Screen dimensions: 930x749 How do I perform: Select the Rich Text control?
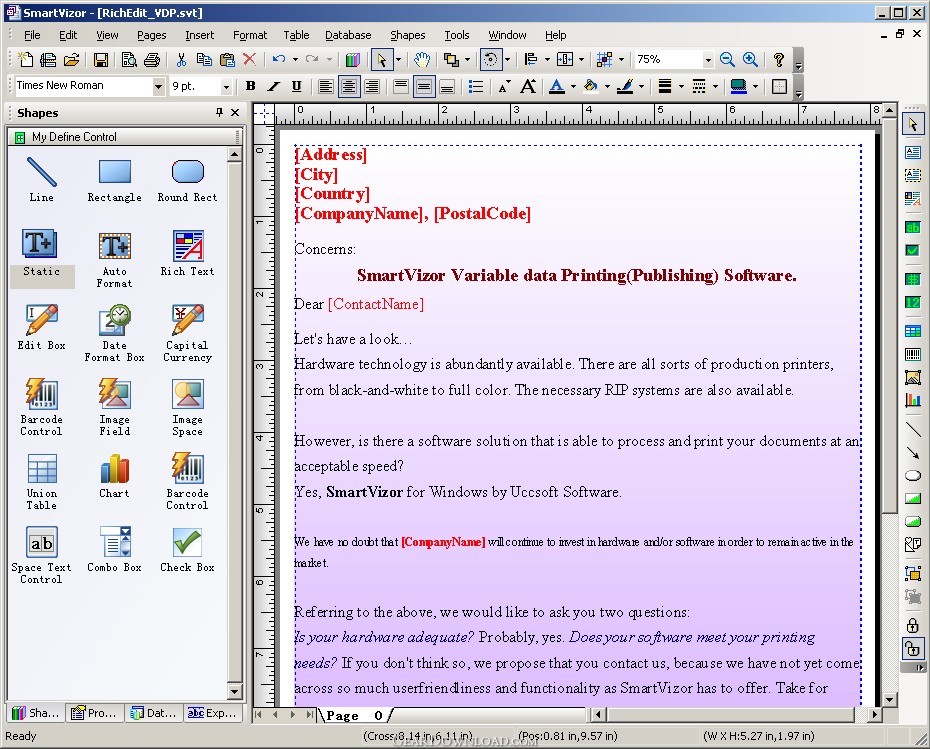[187, 253]
